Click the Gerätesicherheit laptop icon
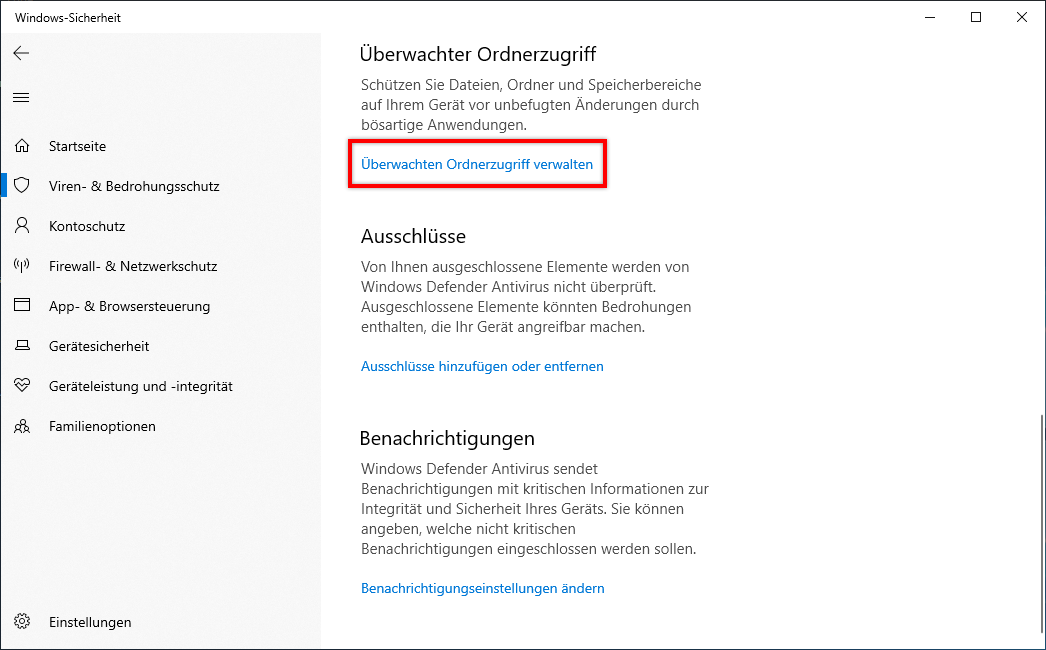Image resolution: width=1046 pixels, height=650 pixels. tap(22, 346)
